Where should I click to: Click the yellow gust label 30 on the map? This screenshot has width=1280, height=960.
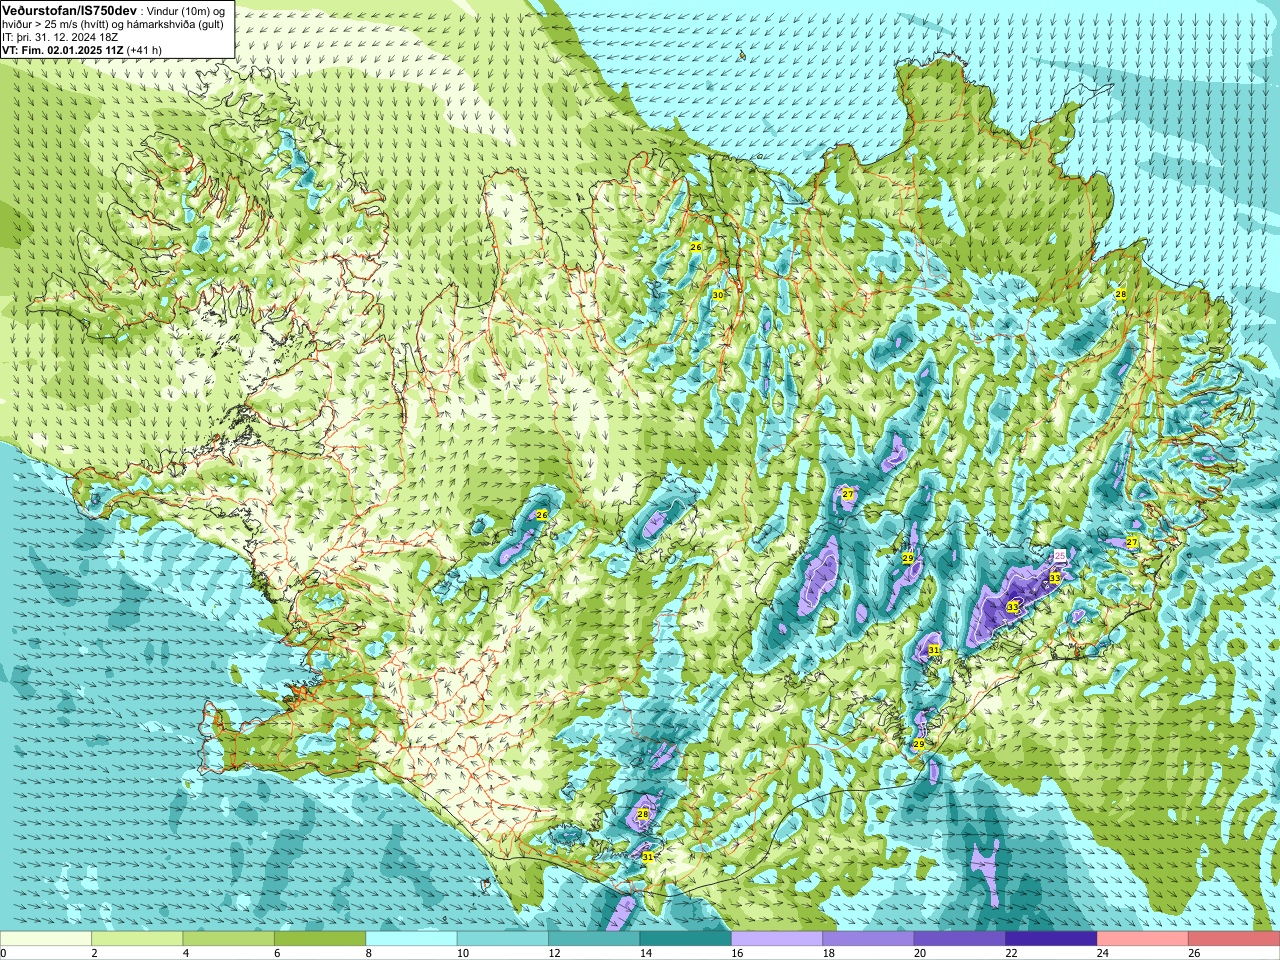point(718,295)
